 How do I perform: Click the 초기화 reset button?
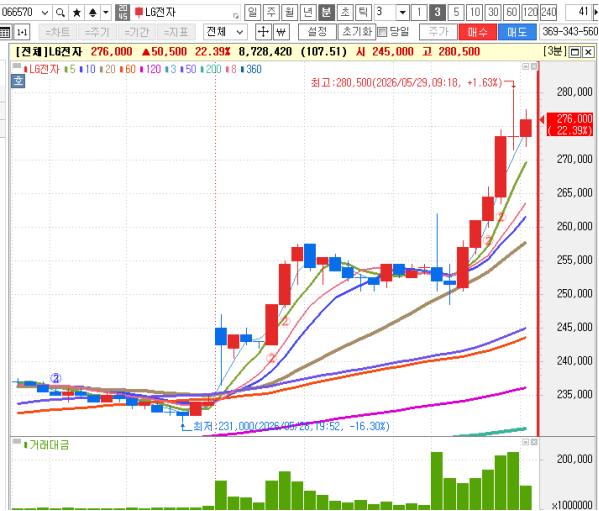pyautogui.click(x=357, y=32)
